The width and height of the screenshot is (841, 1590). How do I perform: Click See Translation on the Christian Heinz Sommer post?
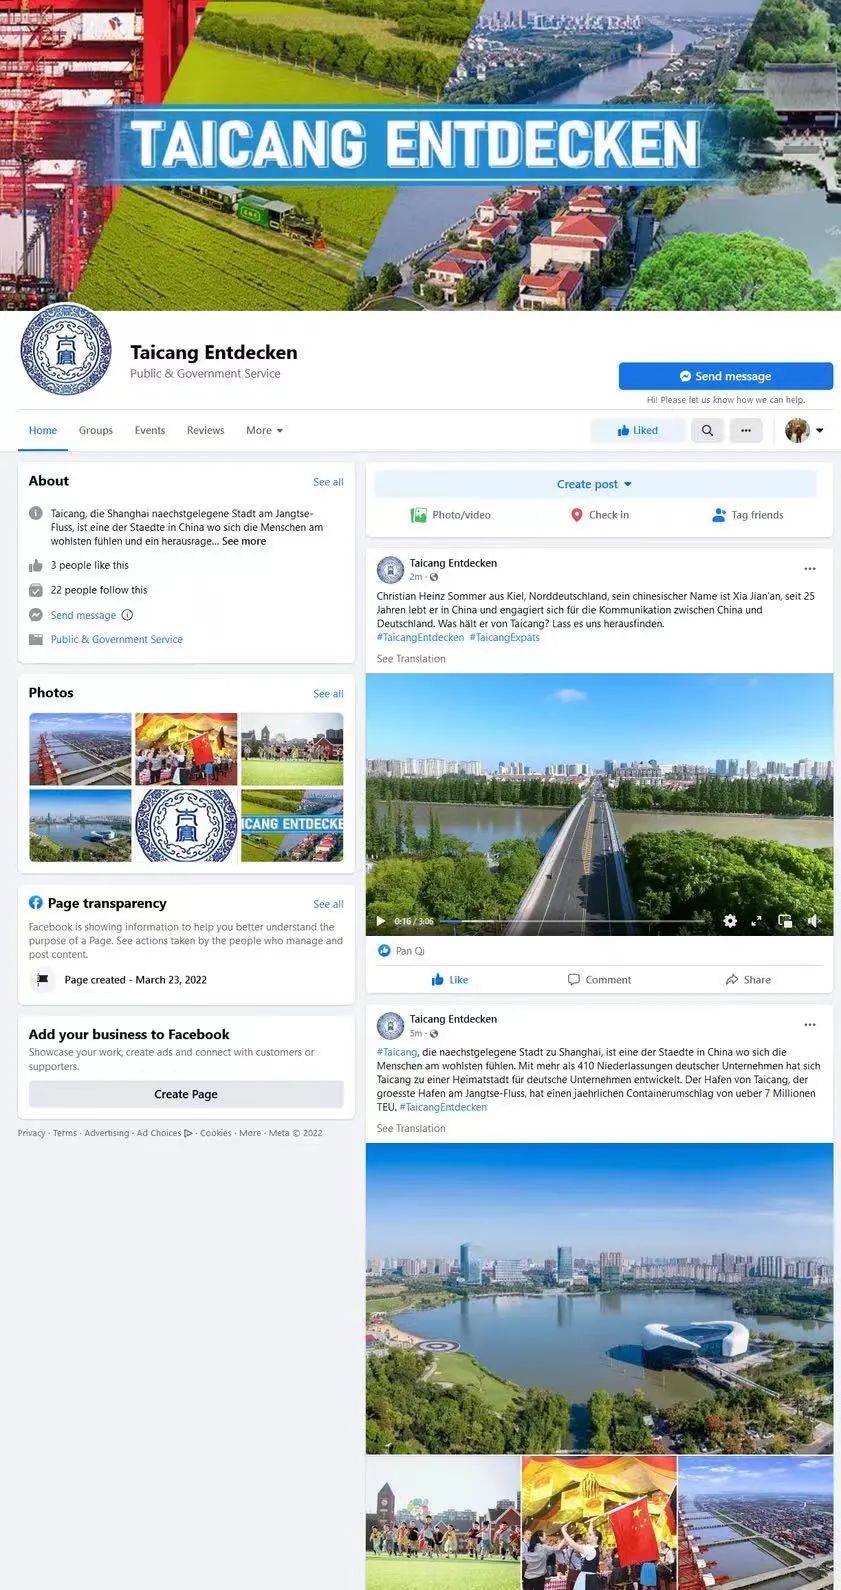[411, 659]
